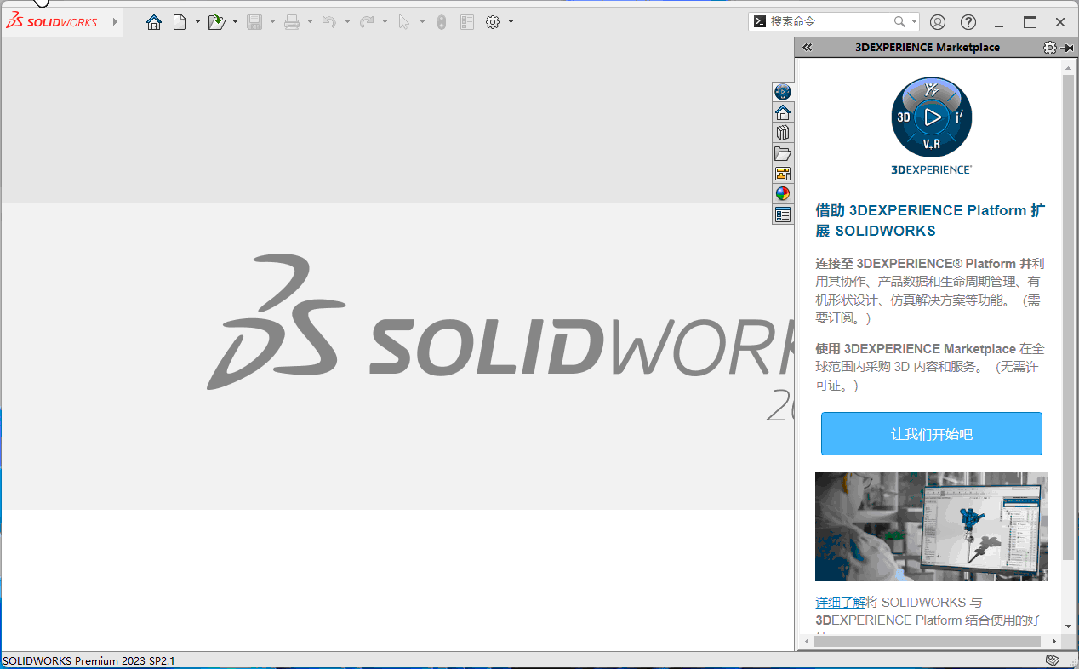This screenshot has width=1079, height=669.
Task: Expand the menu arrow beside SOLIDWORKS logo
Action: (115, 22)
